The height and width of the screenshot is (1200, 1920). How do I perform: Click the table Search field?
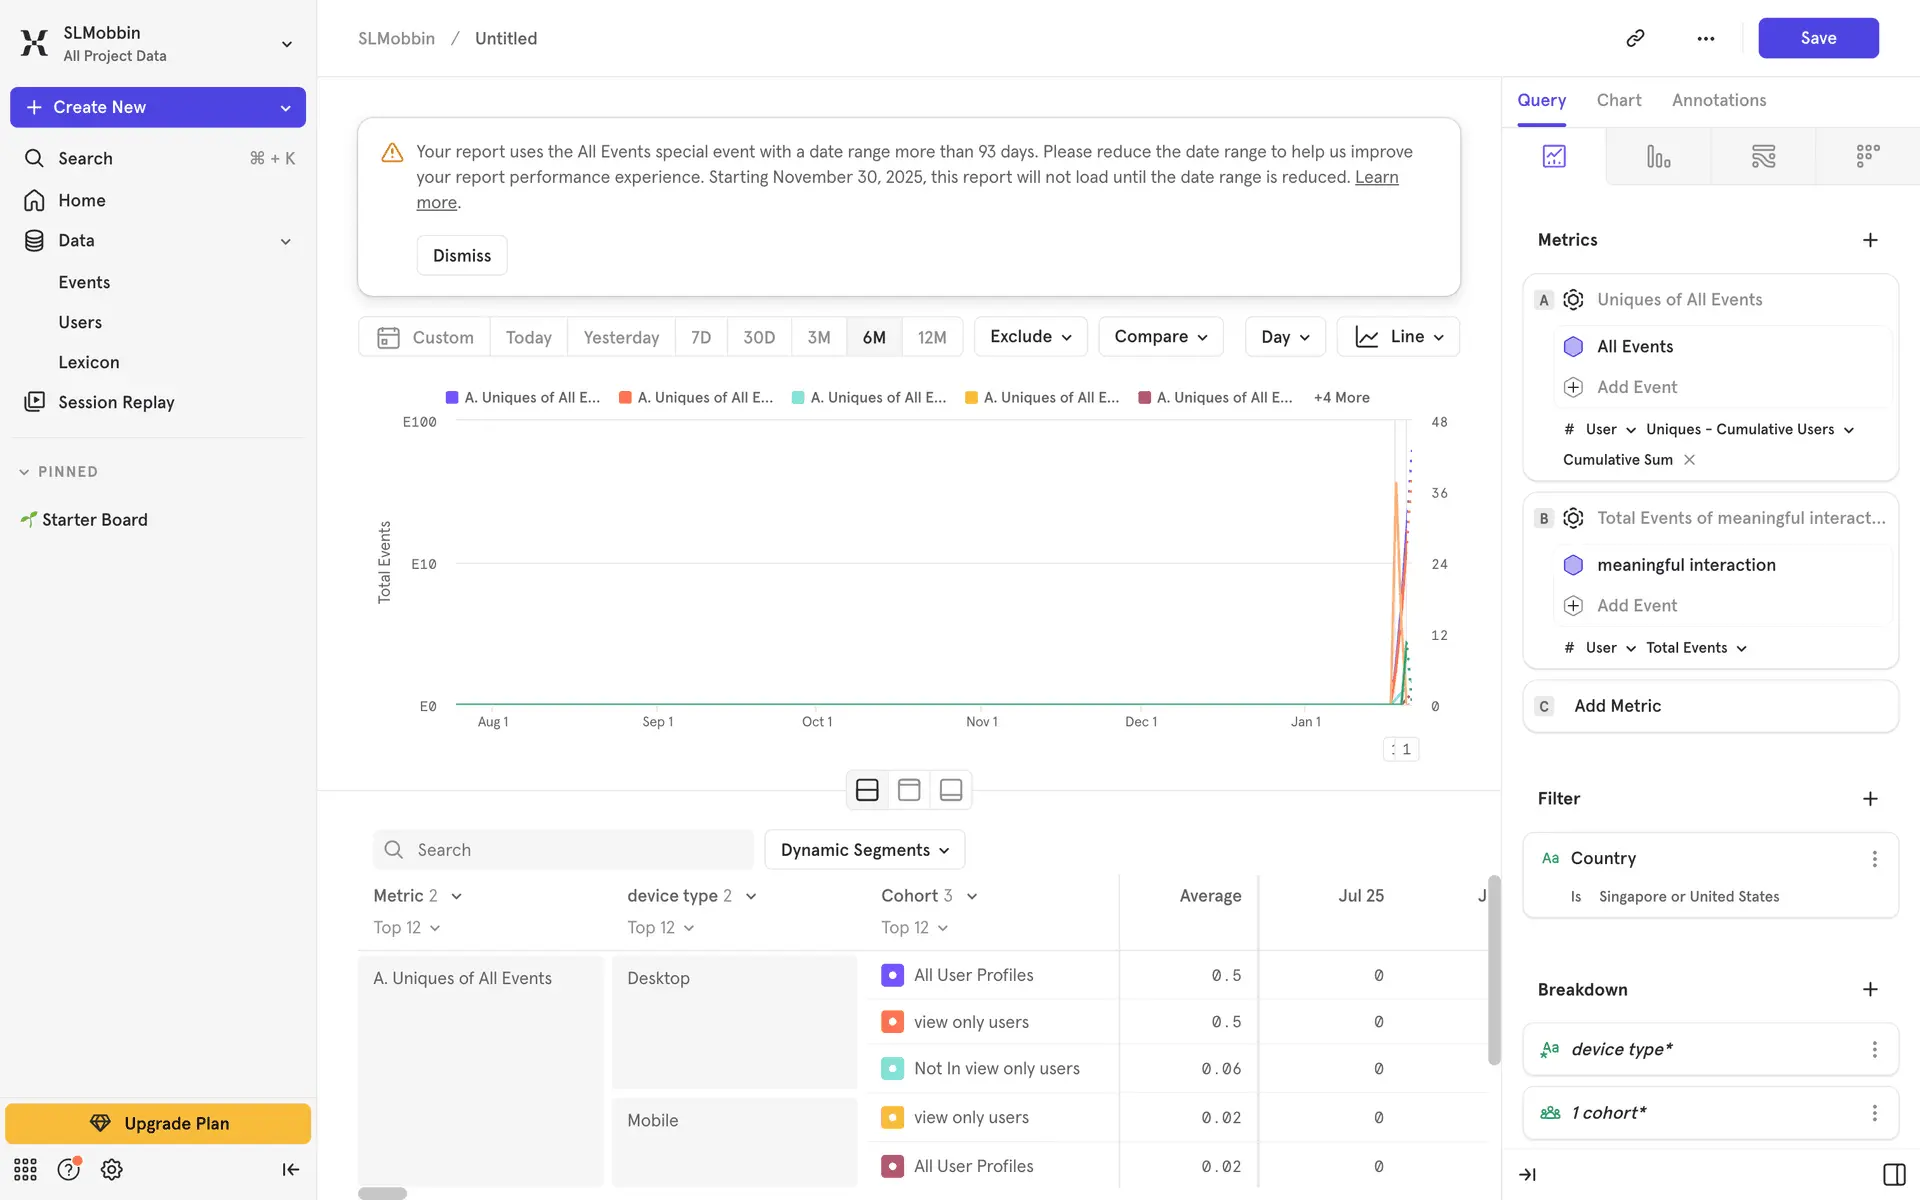pos(563,850)
